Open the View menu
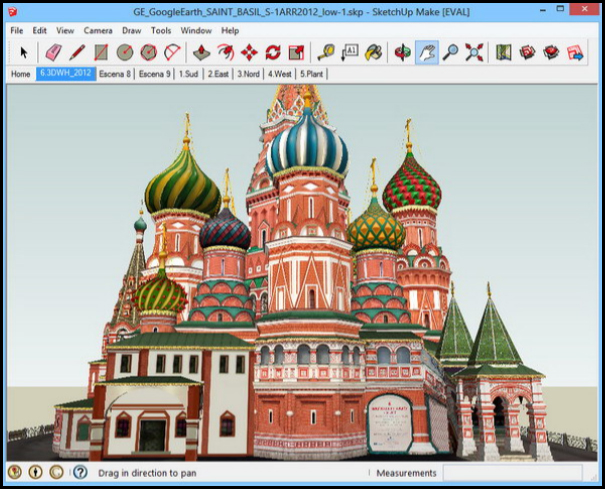Image resolution: width=605 pixels, height=489 pixels. click(x=65, y=30)
